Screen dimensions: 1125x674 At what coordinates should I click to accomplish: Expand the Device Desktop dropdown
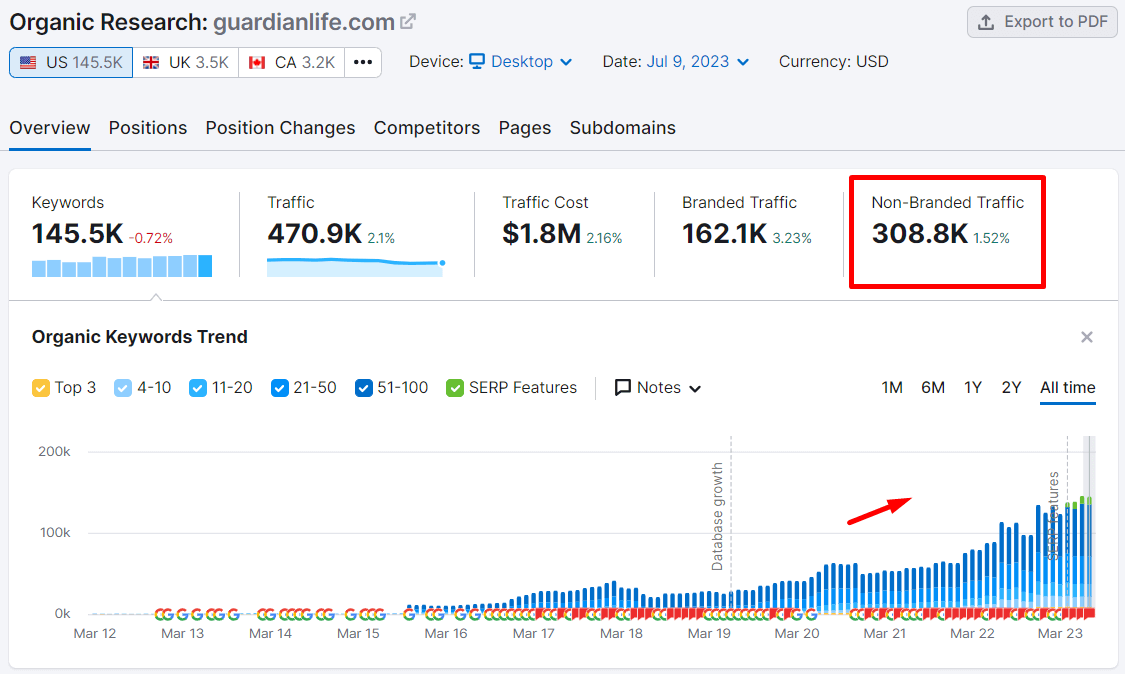click(x=521, y=62)
